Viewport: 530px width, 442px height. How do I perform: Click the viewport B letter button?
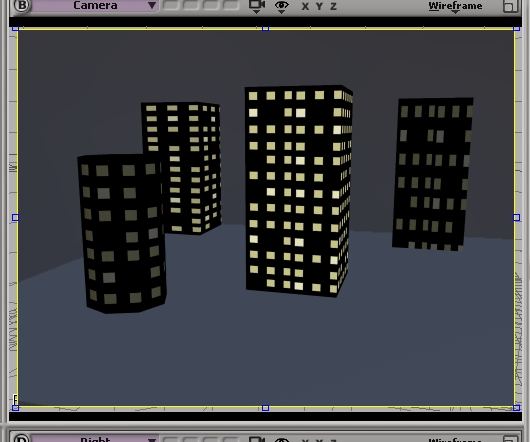click(21, 5)
